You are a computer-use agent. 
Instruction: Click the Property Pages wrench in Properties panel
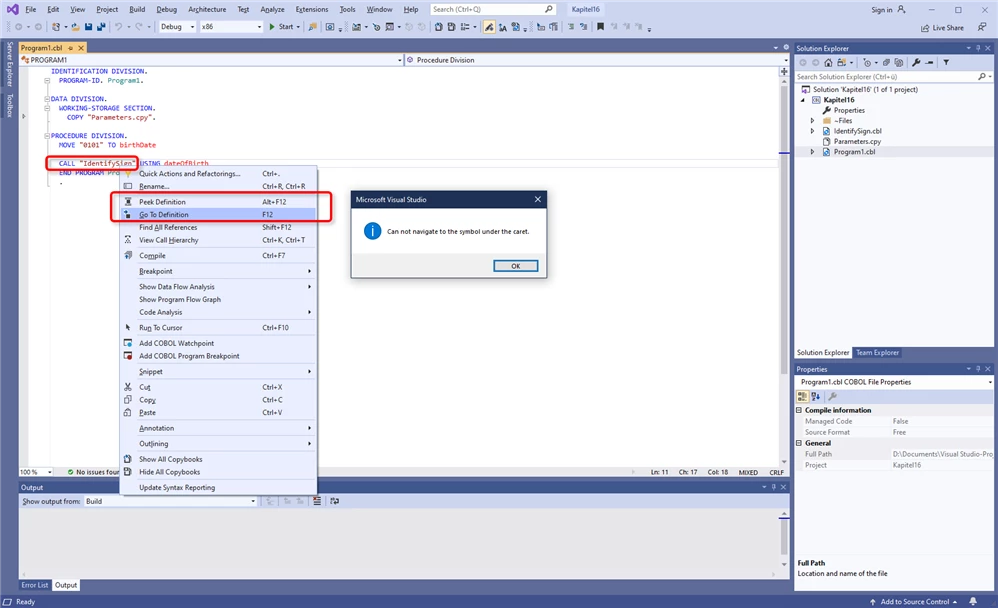click(833, 396)
